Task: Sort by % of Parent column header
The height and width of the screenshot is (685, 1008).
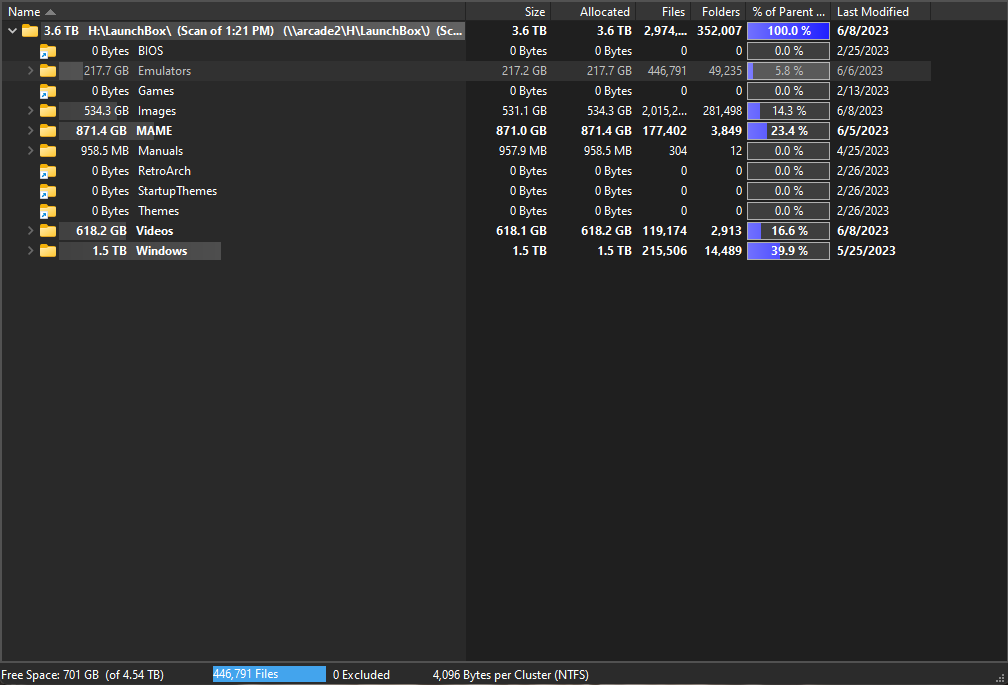Action: [x=788, y=12]
